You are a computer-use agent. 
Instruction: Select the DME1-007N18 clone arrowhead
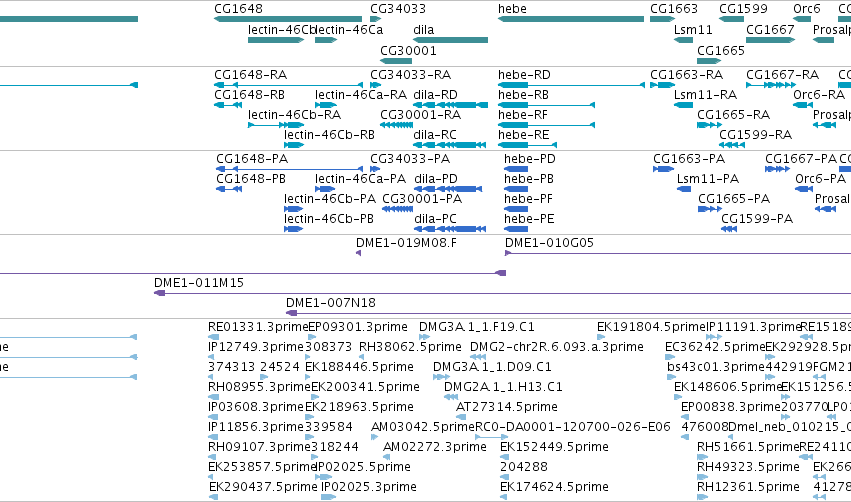point(291,313)
